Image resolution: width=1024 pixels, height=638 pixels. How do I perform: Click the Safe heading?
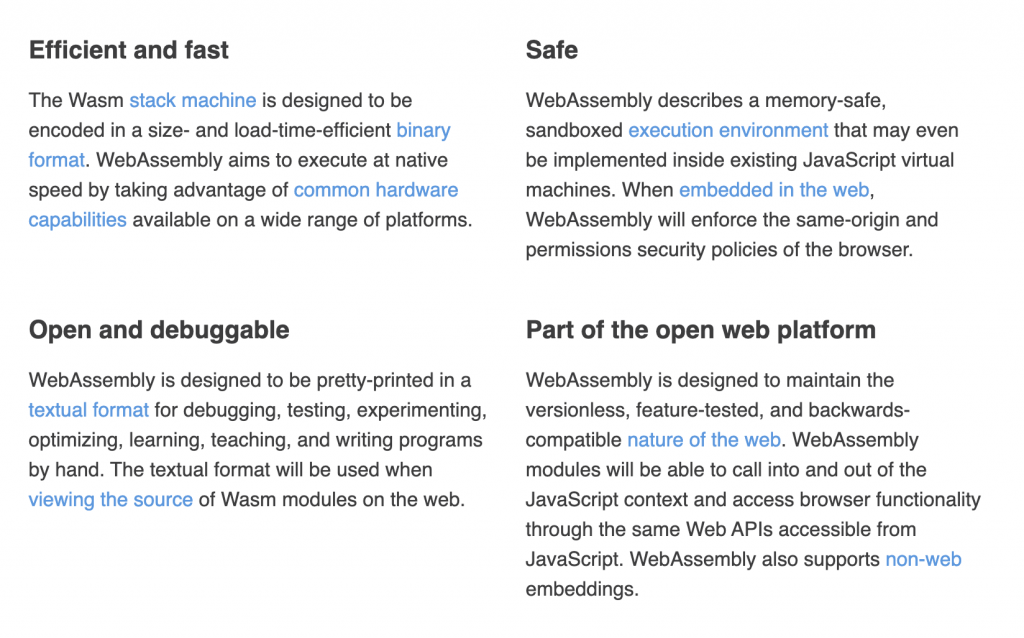(551, 50)
